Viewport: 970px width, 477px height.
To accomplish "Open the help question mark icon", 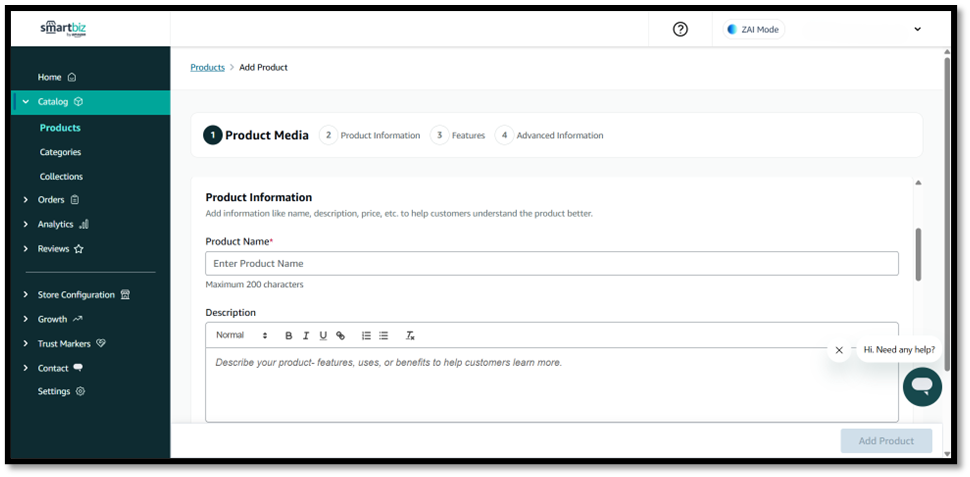I will [x=680, y=29].
